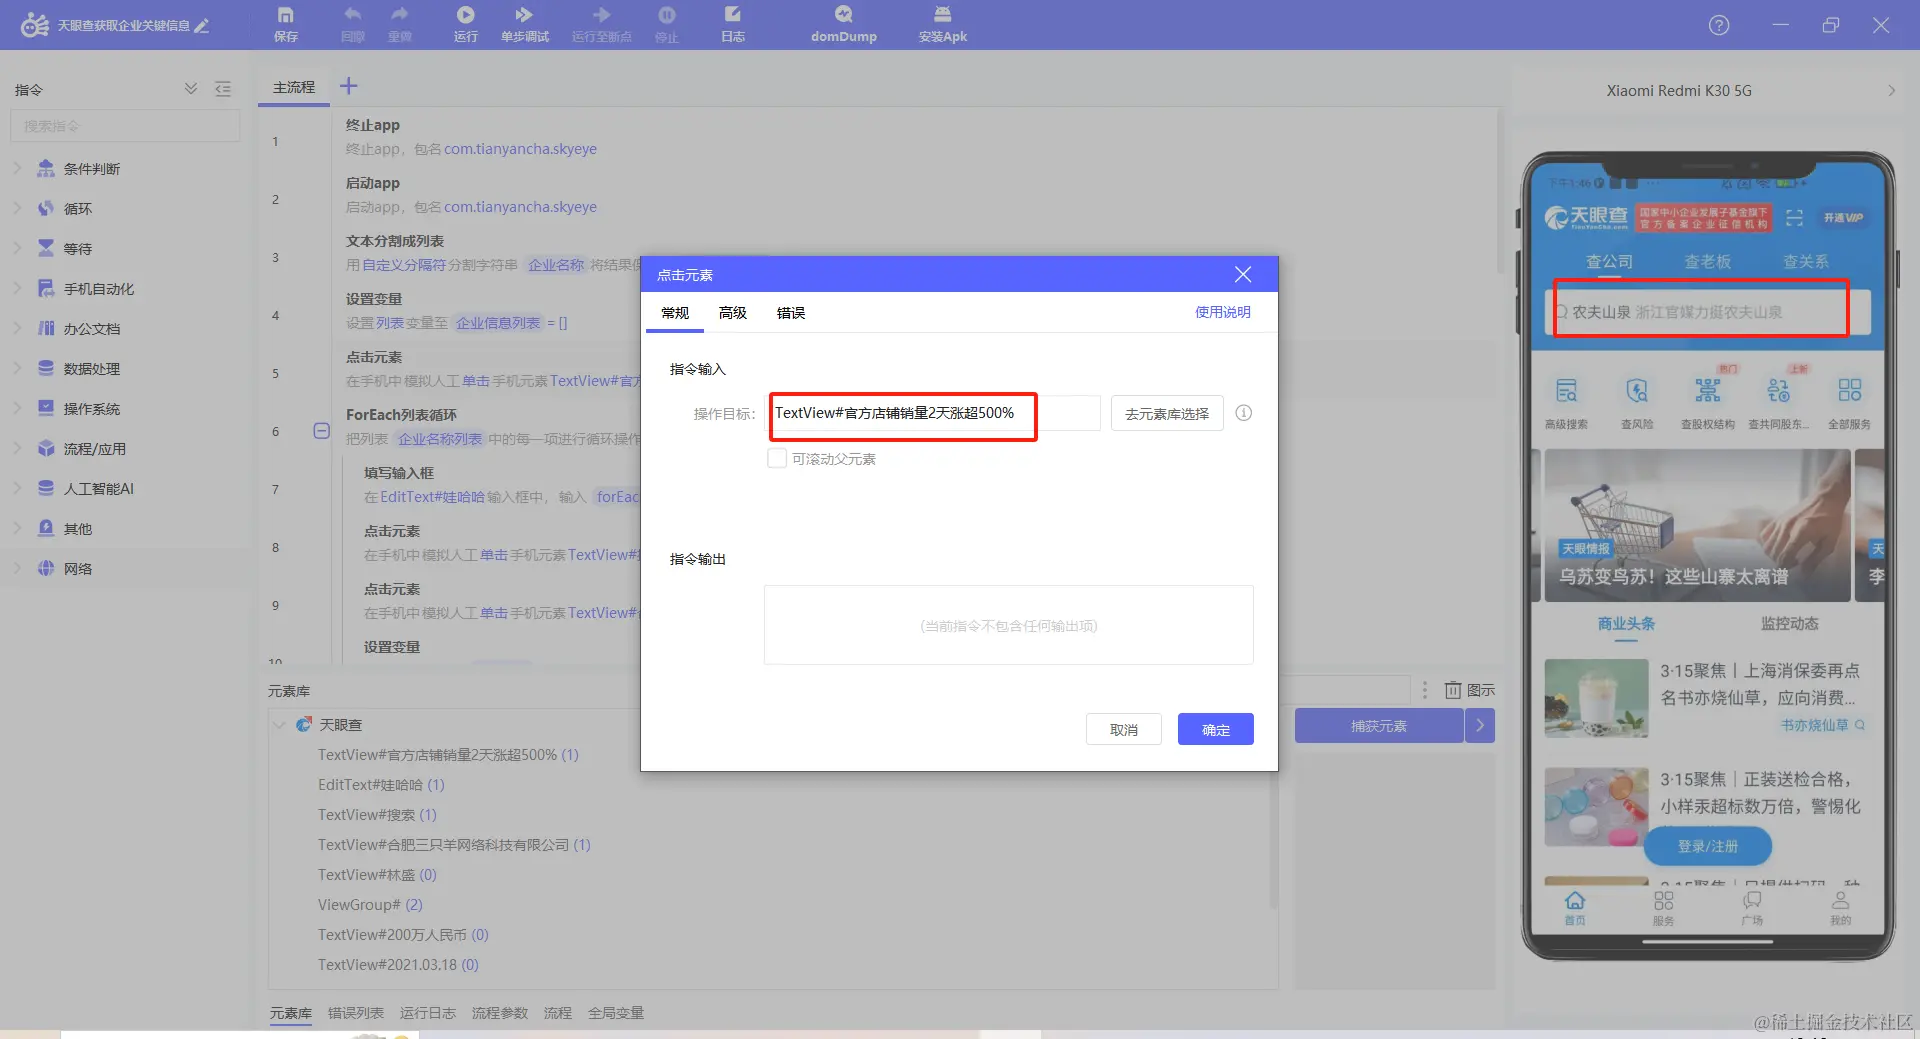Collapse the ForEach列表循环 block toggle
Viewport: 1920px width, 1039px height.
click(x=322, y=431)
